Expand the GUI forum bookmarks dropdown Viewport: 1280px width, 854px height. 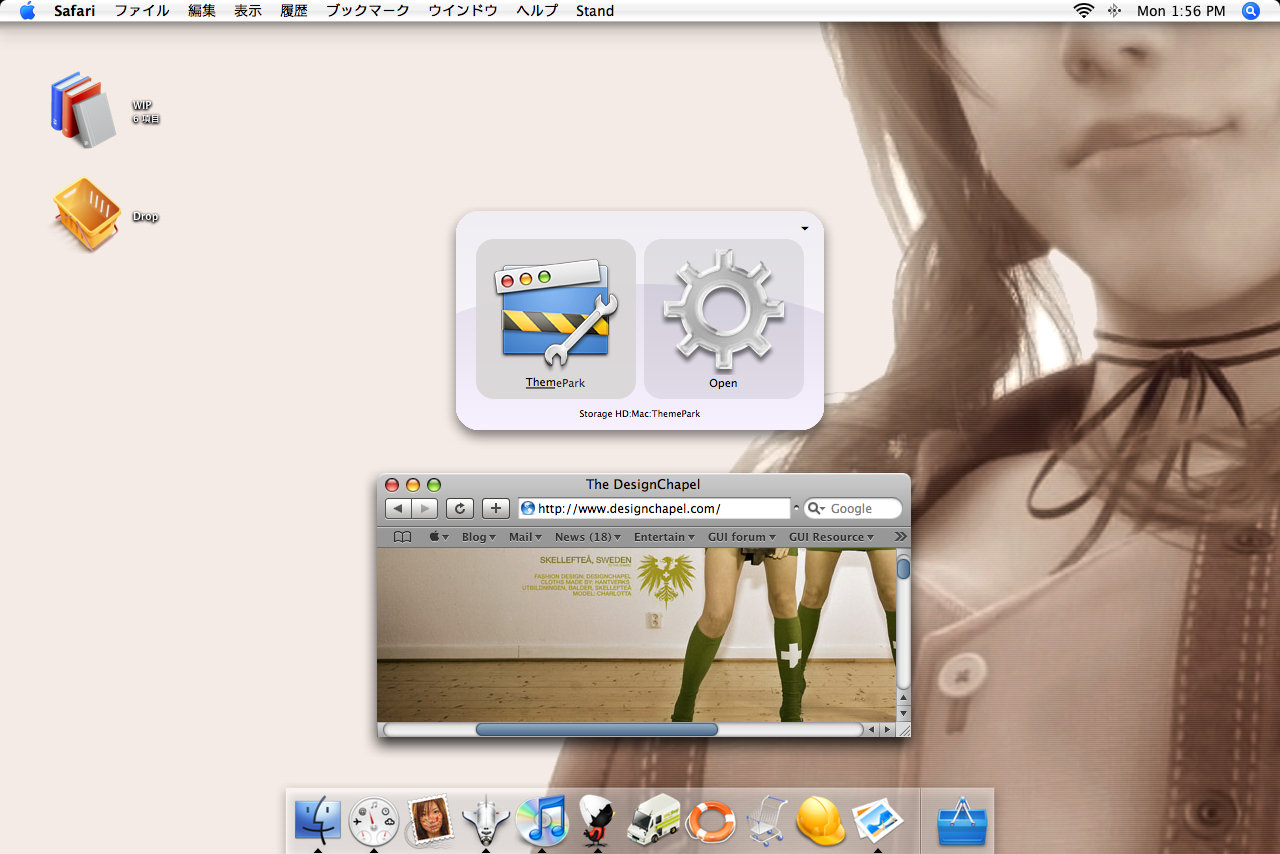pyautogui.click(x=742, y=537)
